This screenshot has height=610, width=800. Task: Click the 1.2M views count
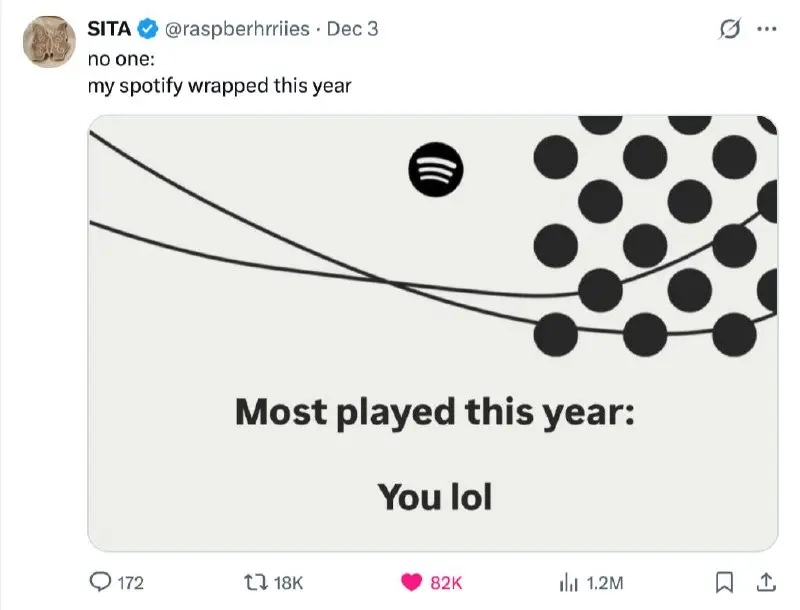pyautogui.click(x=604, y=582)
